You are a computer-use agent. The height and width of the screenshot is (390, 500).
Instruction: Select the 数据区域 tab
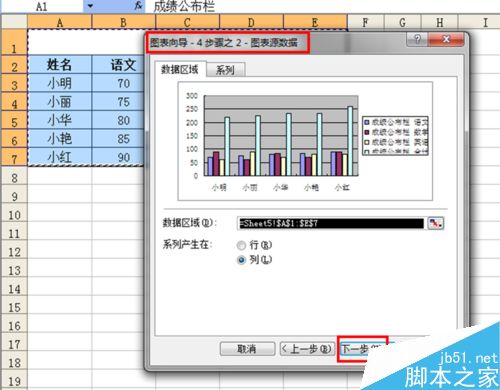[180, 70]
